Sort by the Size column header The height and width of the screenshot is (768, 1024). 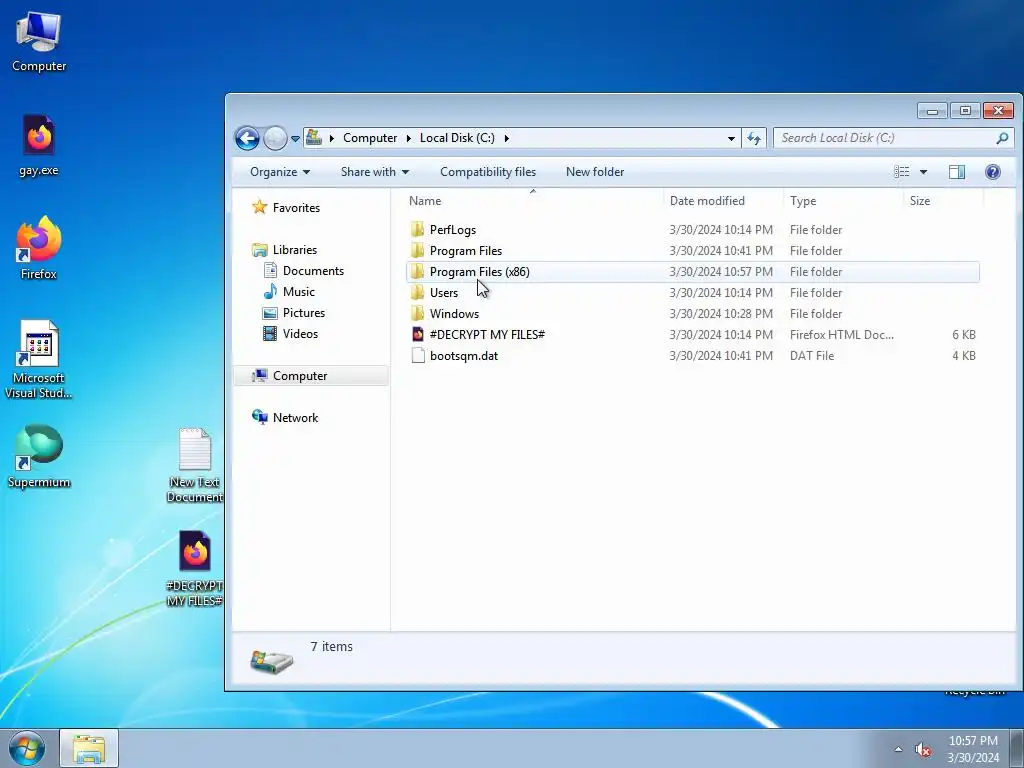(943, 201)
